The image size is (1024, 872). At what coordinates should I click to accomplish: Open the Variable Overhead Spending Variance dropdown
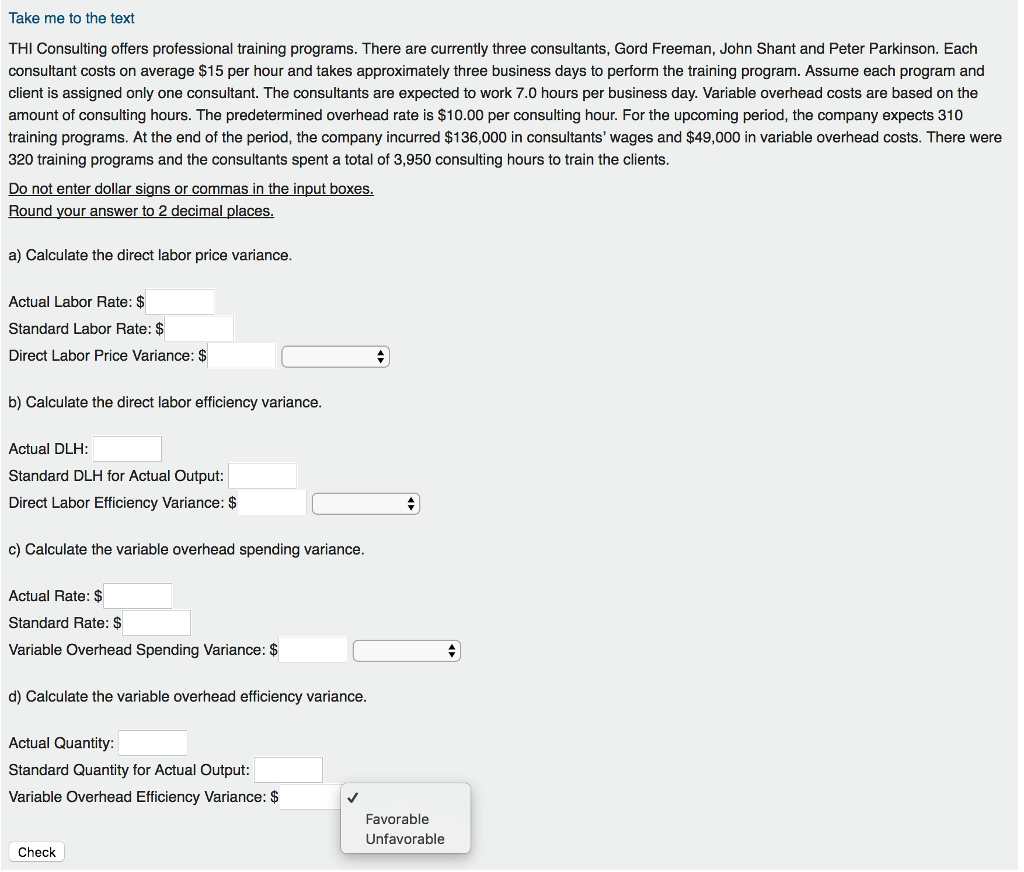click(406, 650)
